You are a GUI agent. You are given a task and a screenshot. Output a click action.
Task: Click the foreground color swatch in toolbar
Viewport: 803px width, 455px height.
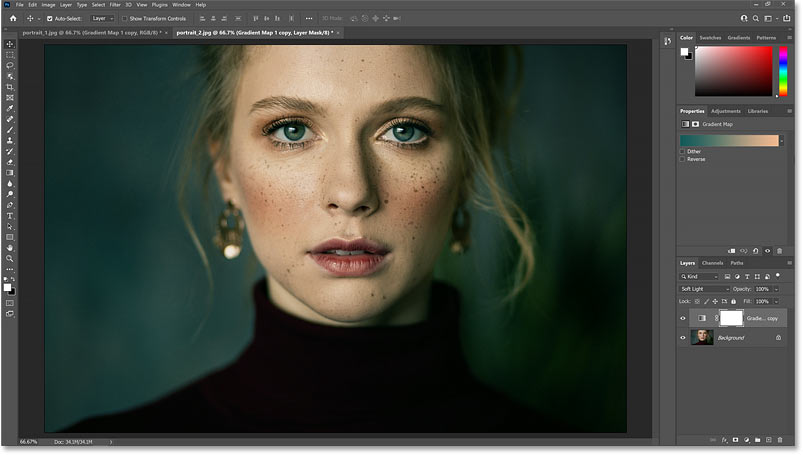[x=7, y=287]
